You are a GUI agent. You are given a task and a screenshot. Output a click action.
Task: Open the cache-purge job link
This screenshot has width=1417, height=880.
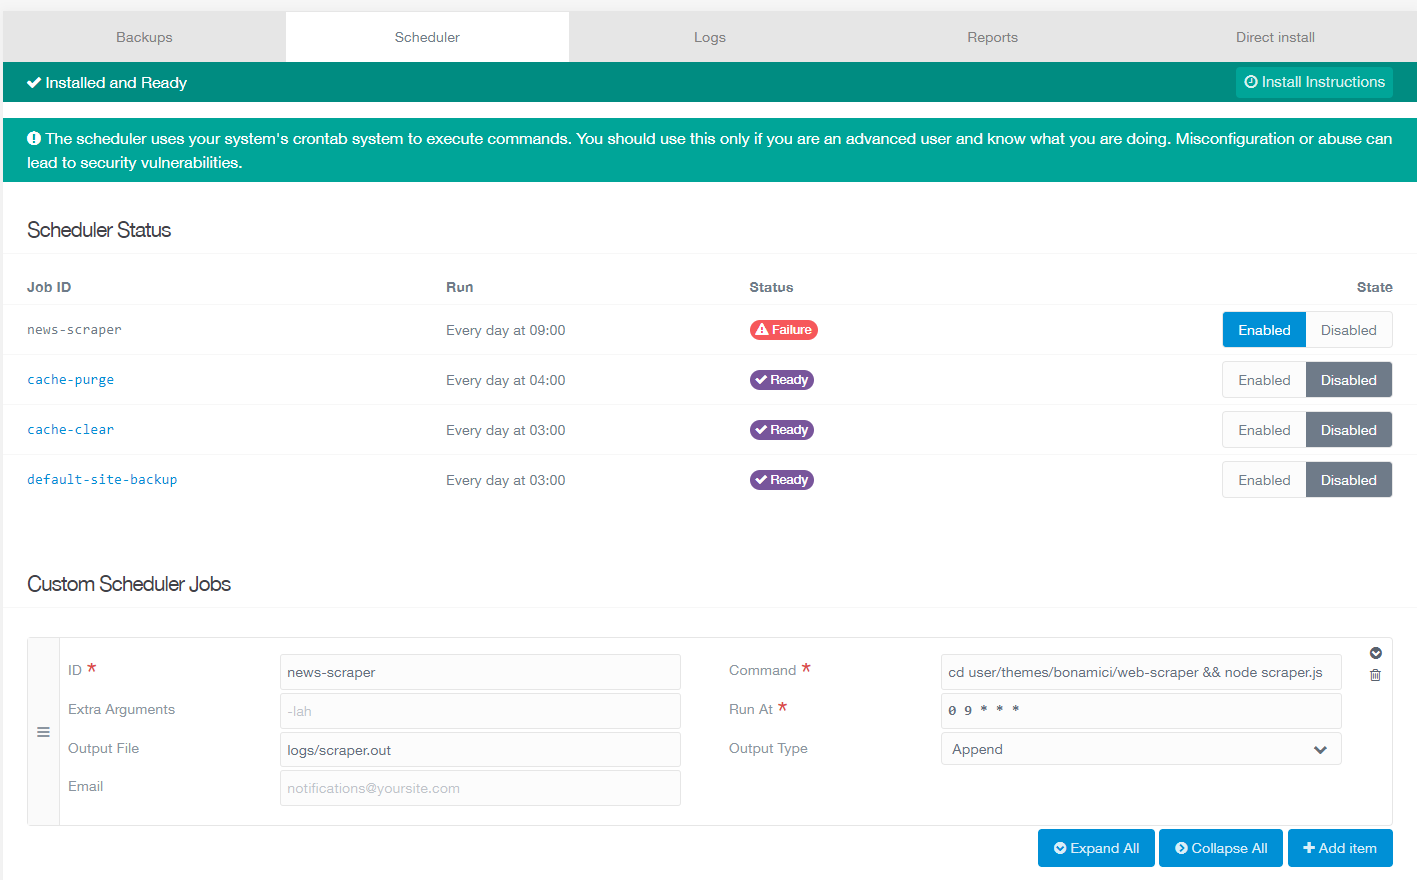click(70, 380)
